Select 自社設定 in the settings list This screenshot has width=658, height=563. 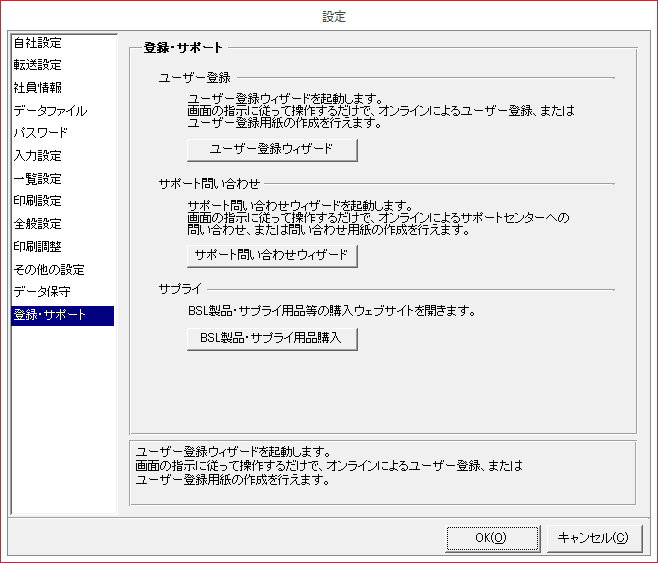pyautogui.click(x=63, y=42)
